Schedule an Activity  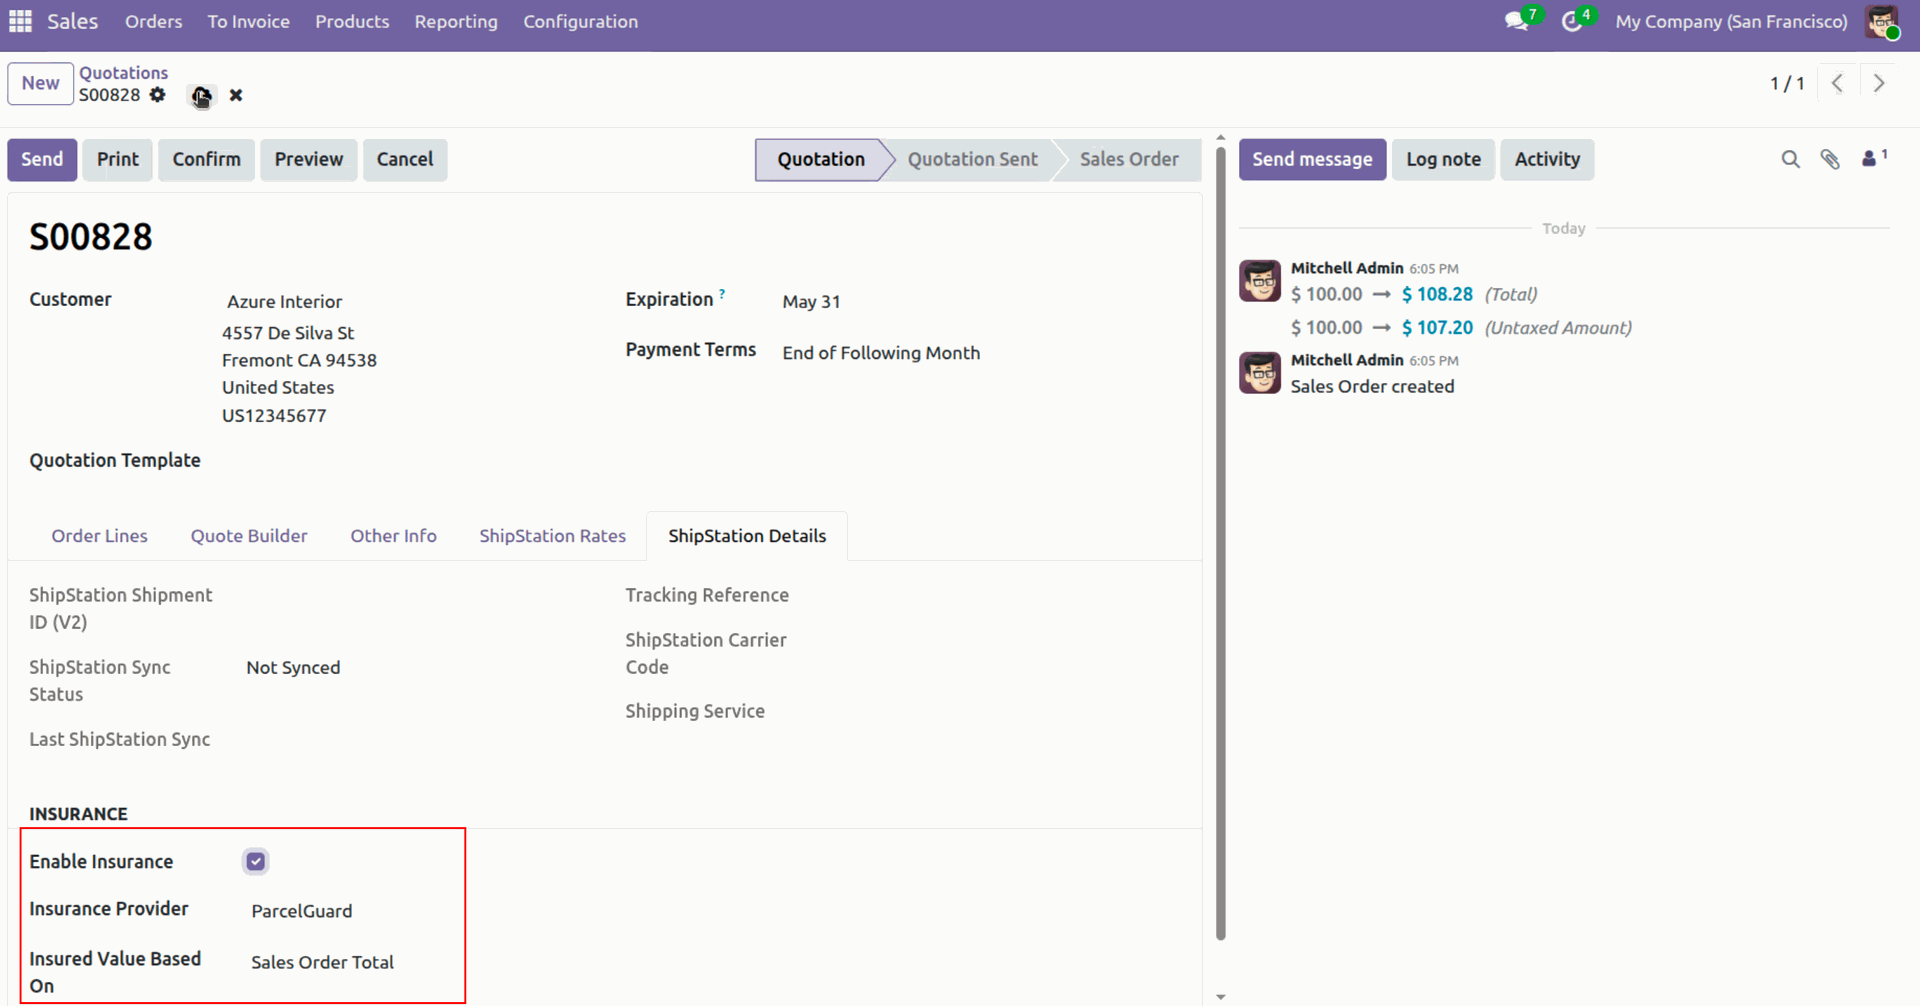[x=1547, y=160]
